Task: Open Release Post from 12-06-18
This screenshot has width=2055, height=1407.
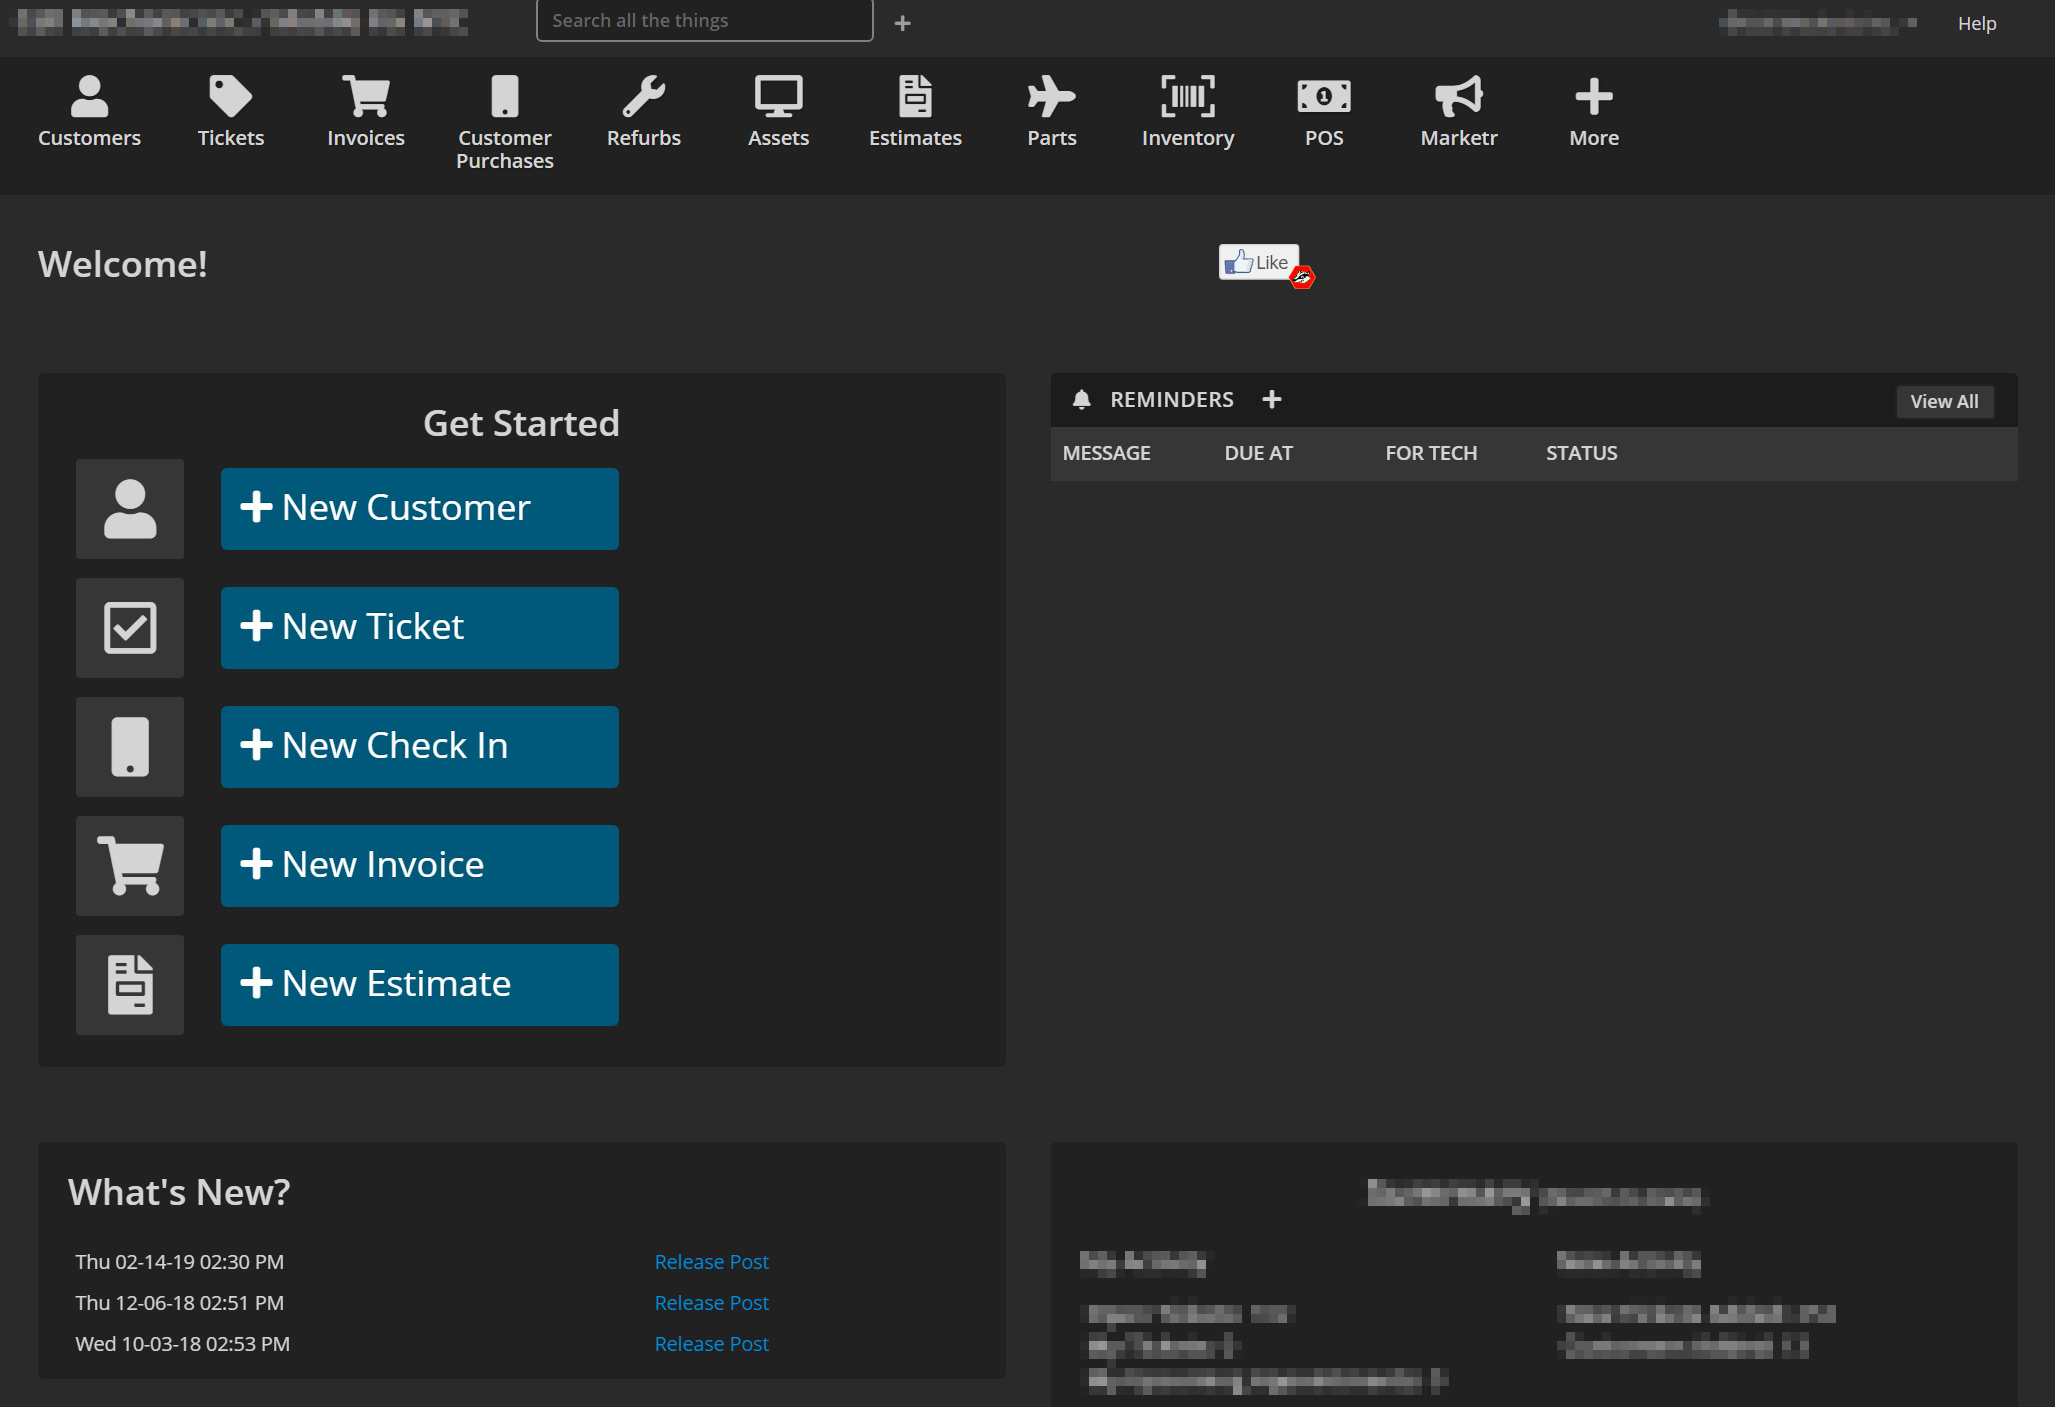Action: (x=711, y=1303)
